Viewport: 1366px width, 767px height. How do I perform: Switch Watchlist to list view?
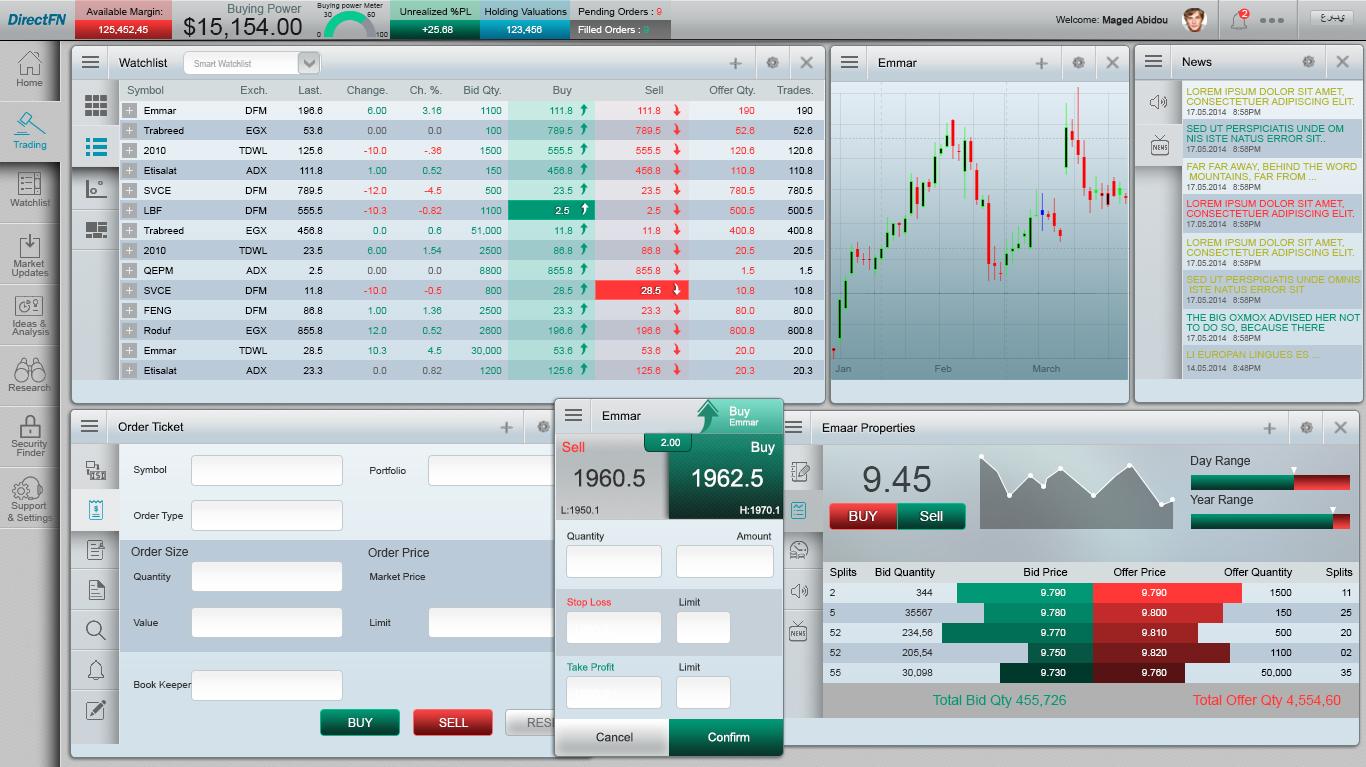[96, 148]
